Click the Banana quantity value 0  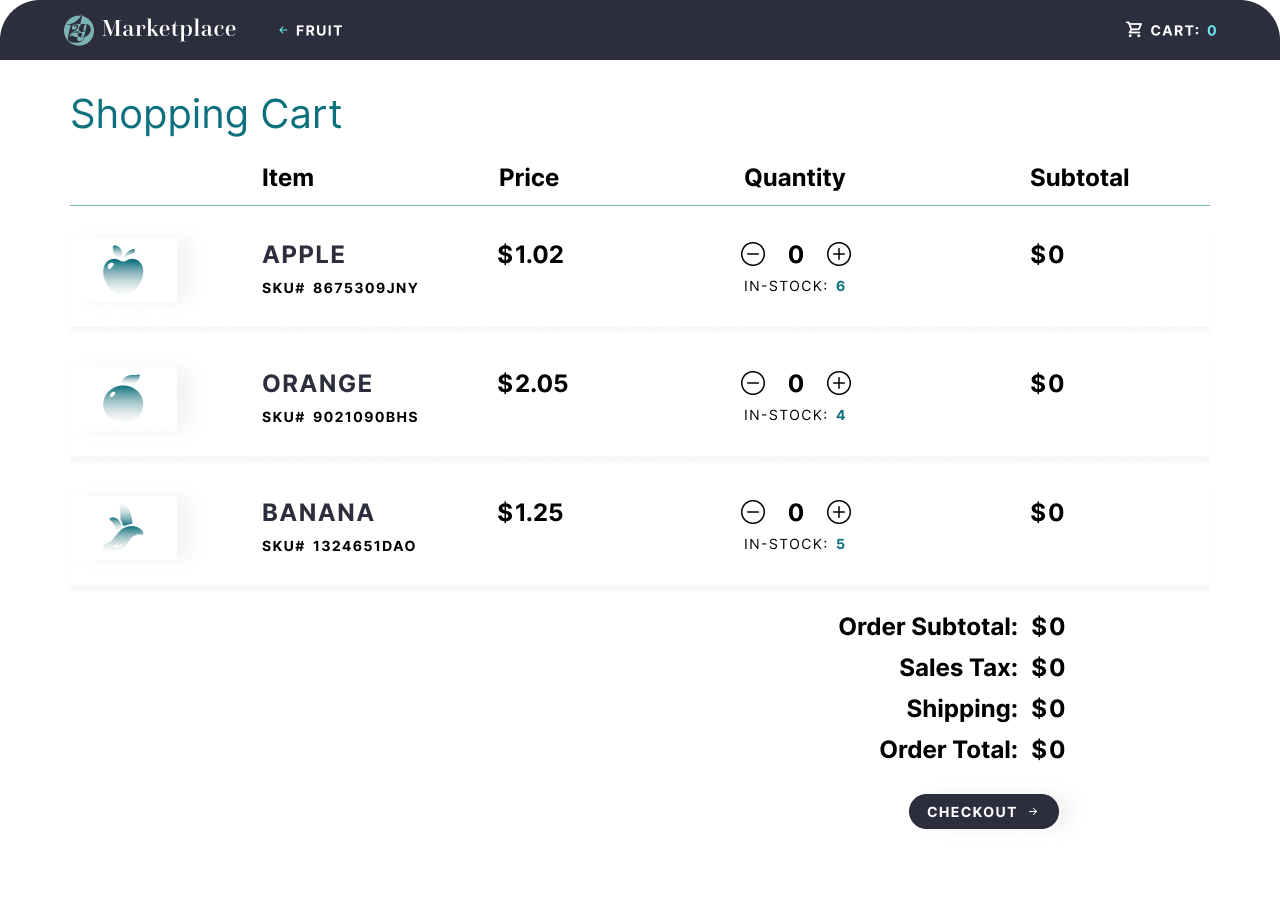pyautogui.click(x=796, y=513)
